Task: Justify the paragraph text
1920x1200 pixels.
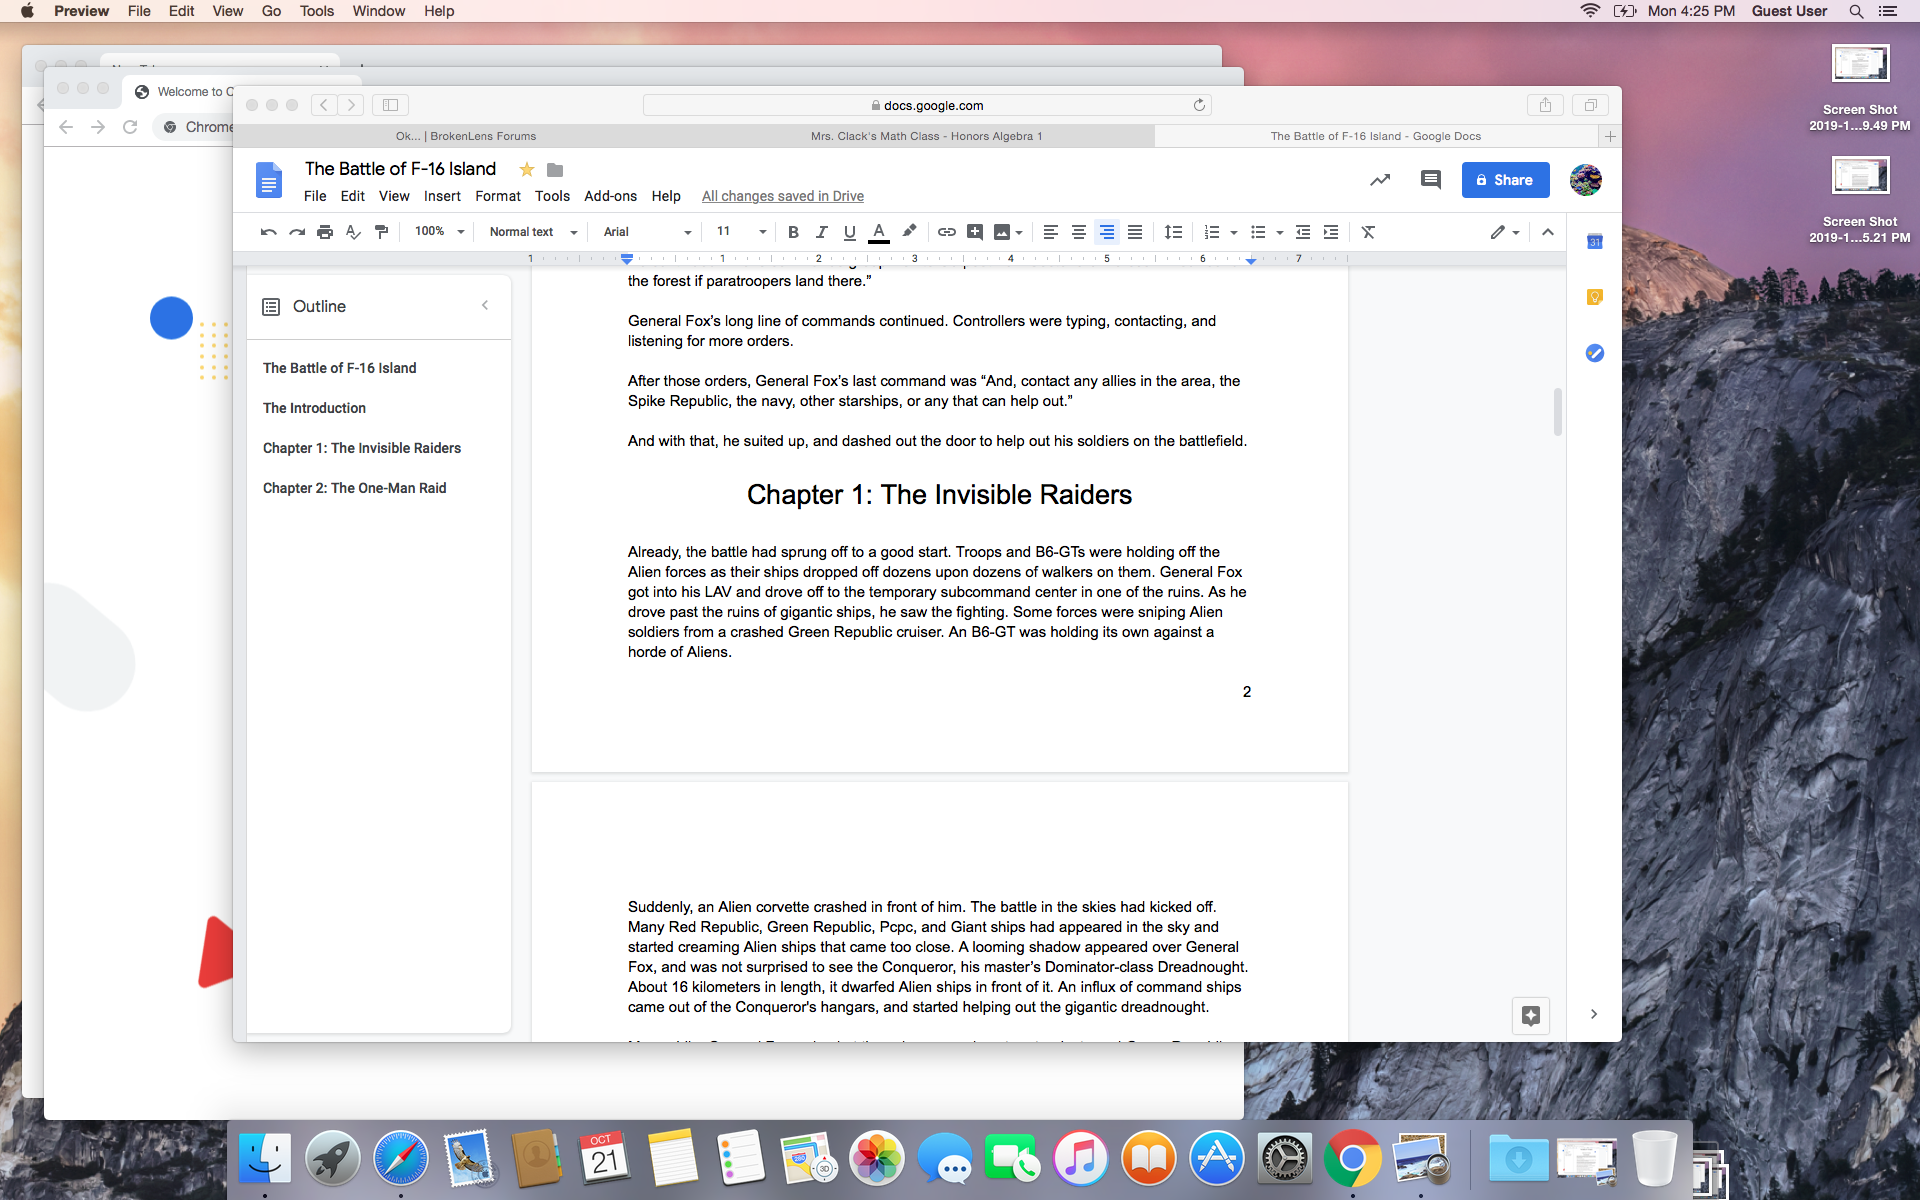Action: (x=1134, y=232)
